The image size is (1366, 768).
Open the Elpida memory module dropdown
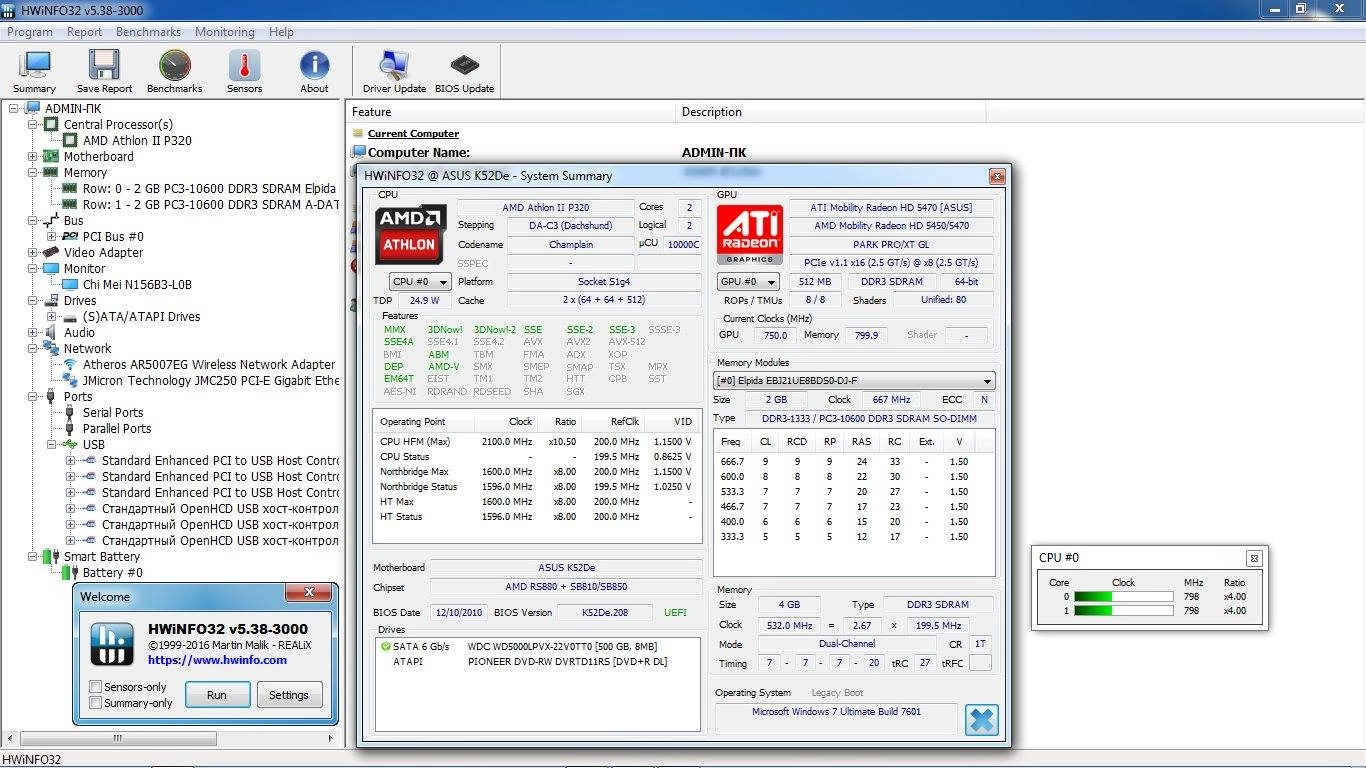pos(854,381)
